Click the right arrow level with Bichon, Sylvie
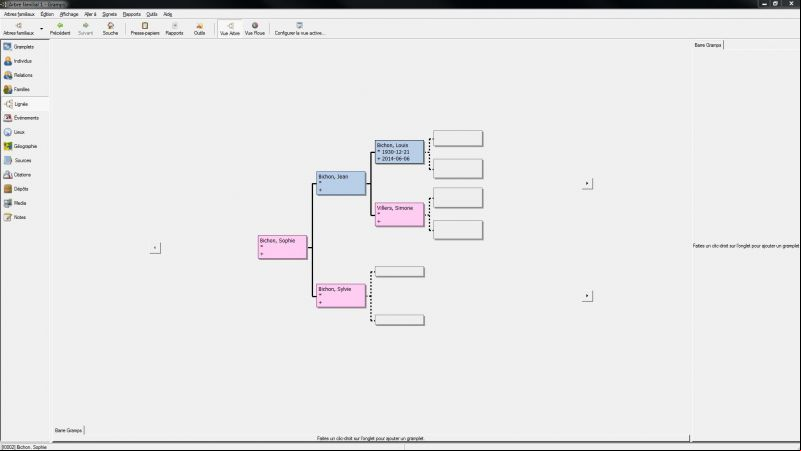 [587, 296]
